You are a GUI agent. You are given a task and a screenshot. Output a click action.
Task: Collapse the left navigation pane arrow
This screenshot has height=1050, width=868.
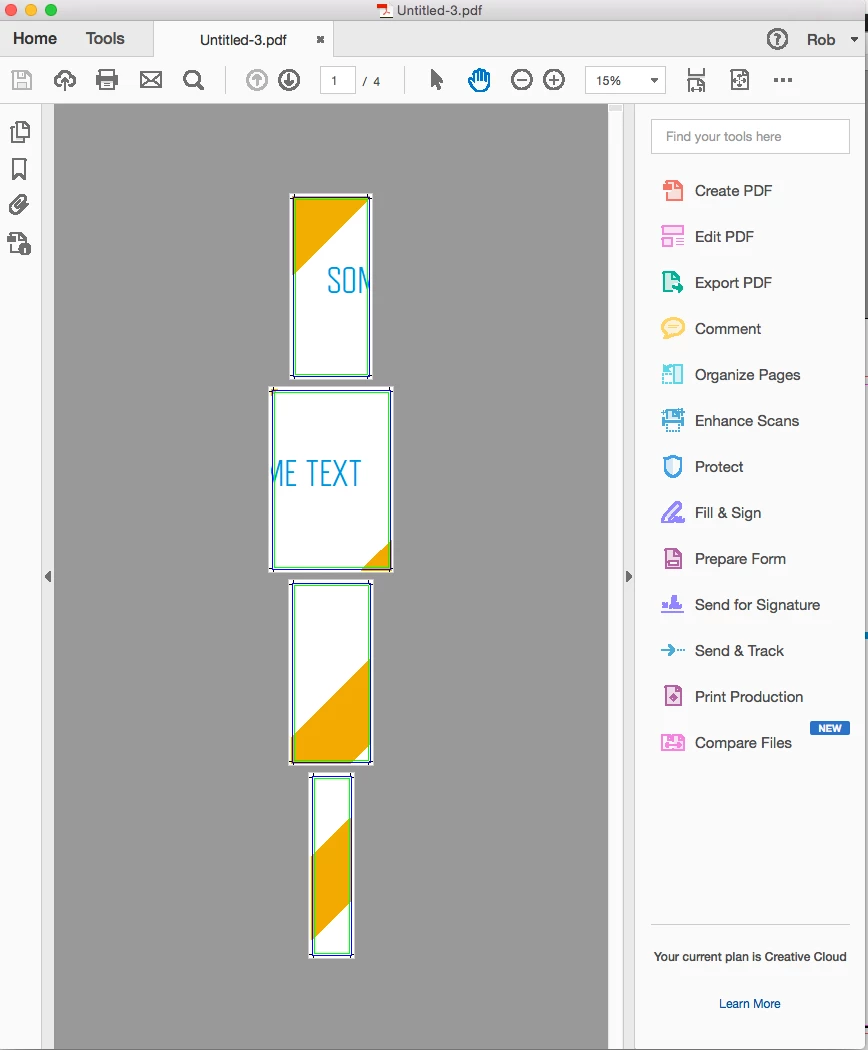click(48, 577)
